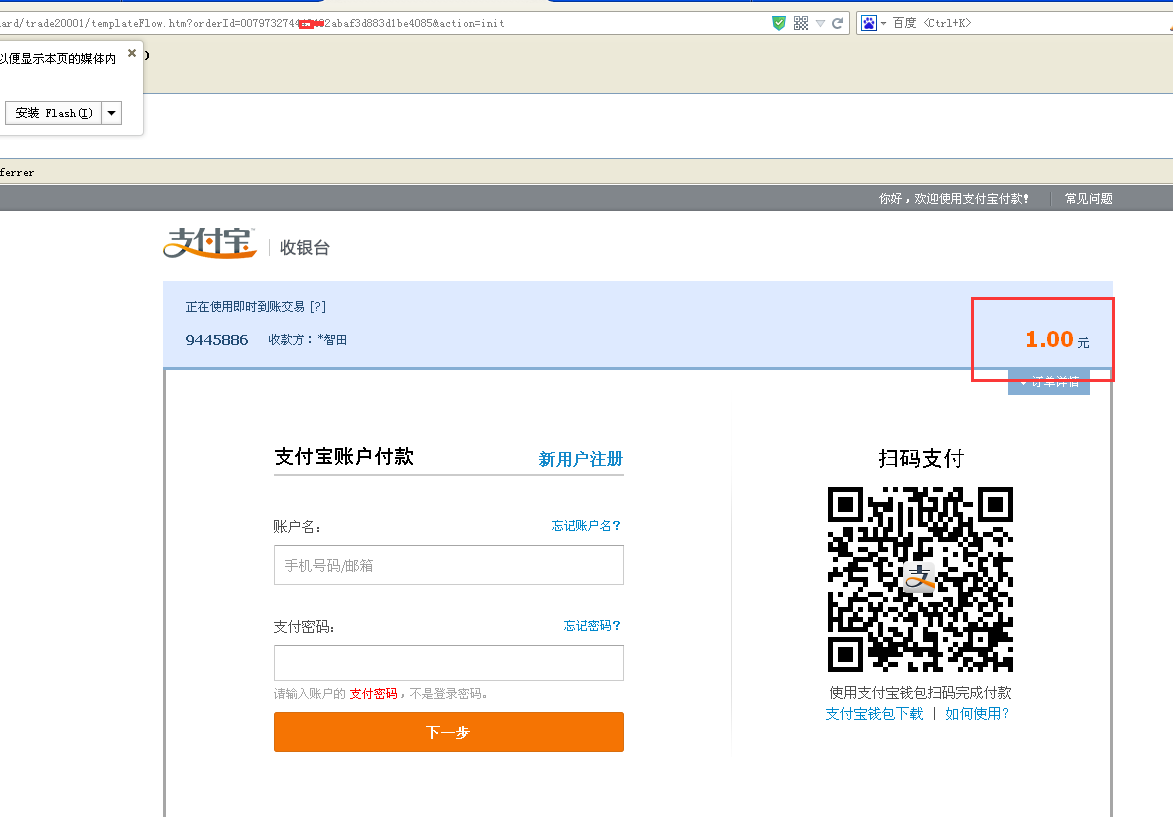The height and width of the screenshot is (817, 1173).
Task: Open the 如何使用? link
Action: click(977, 714)
